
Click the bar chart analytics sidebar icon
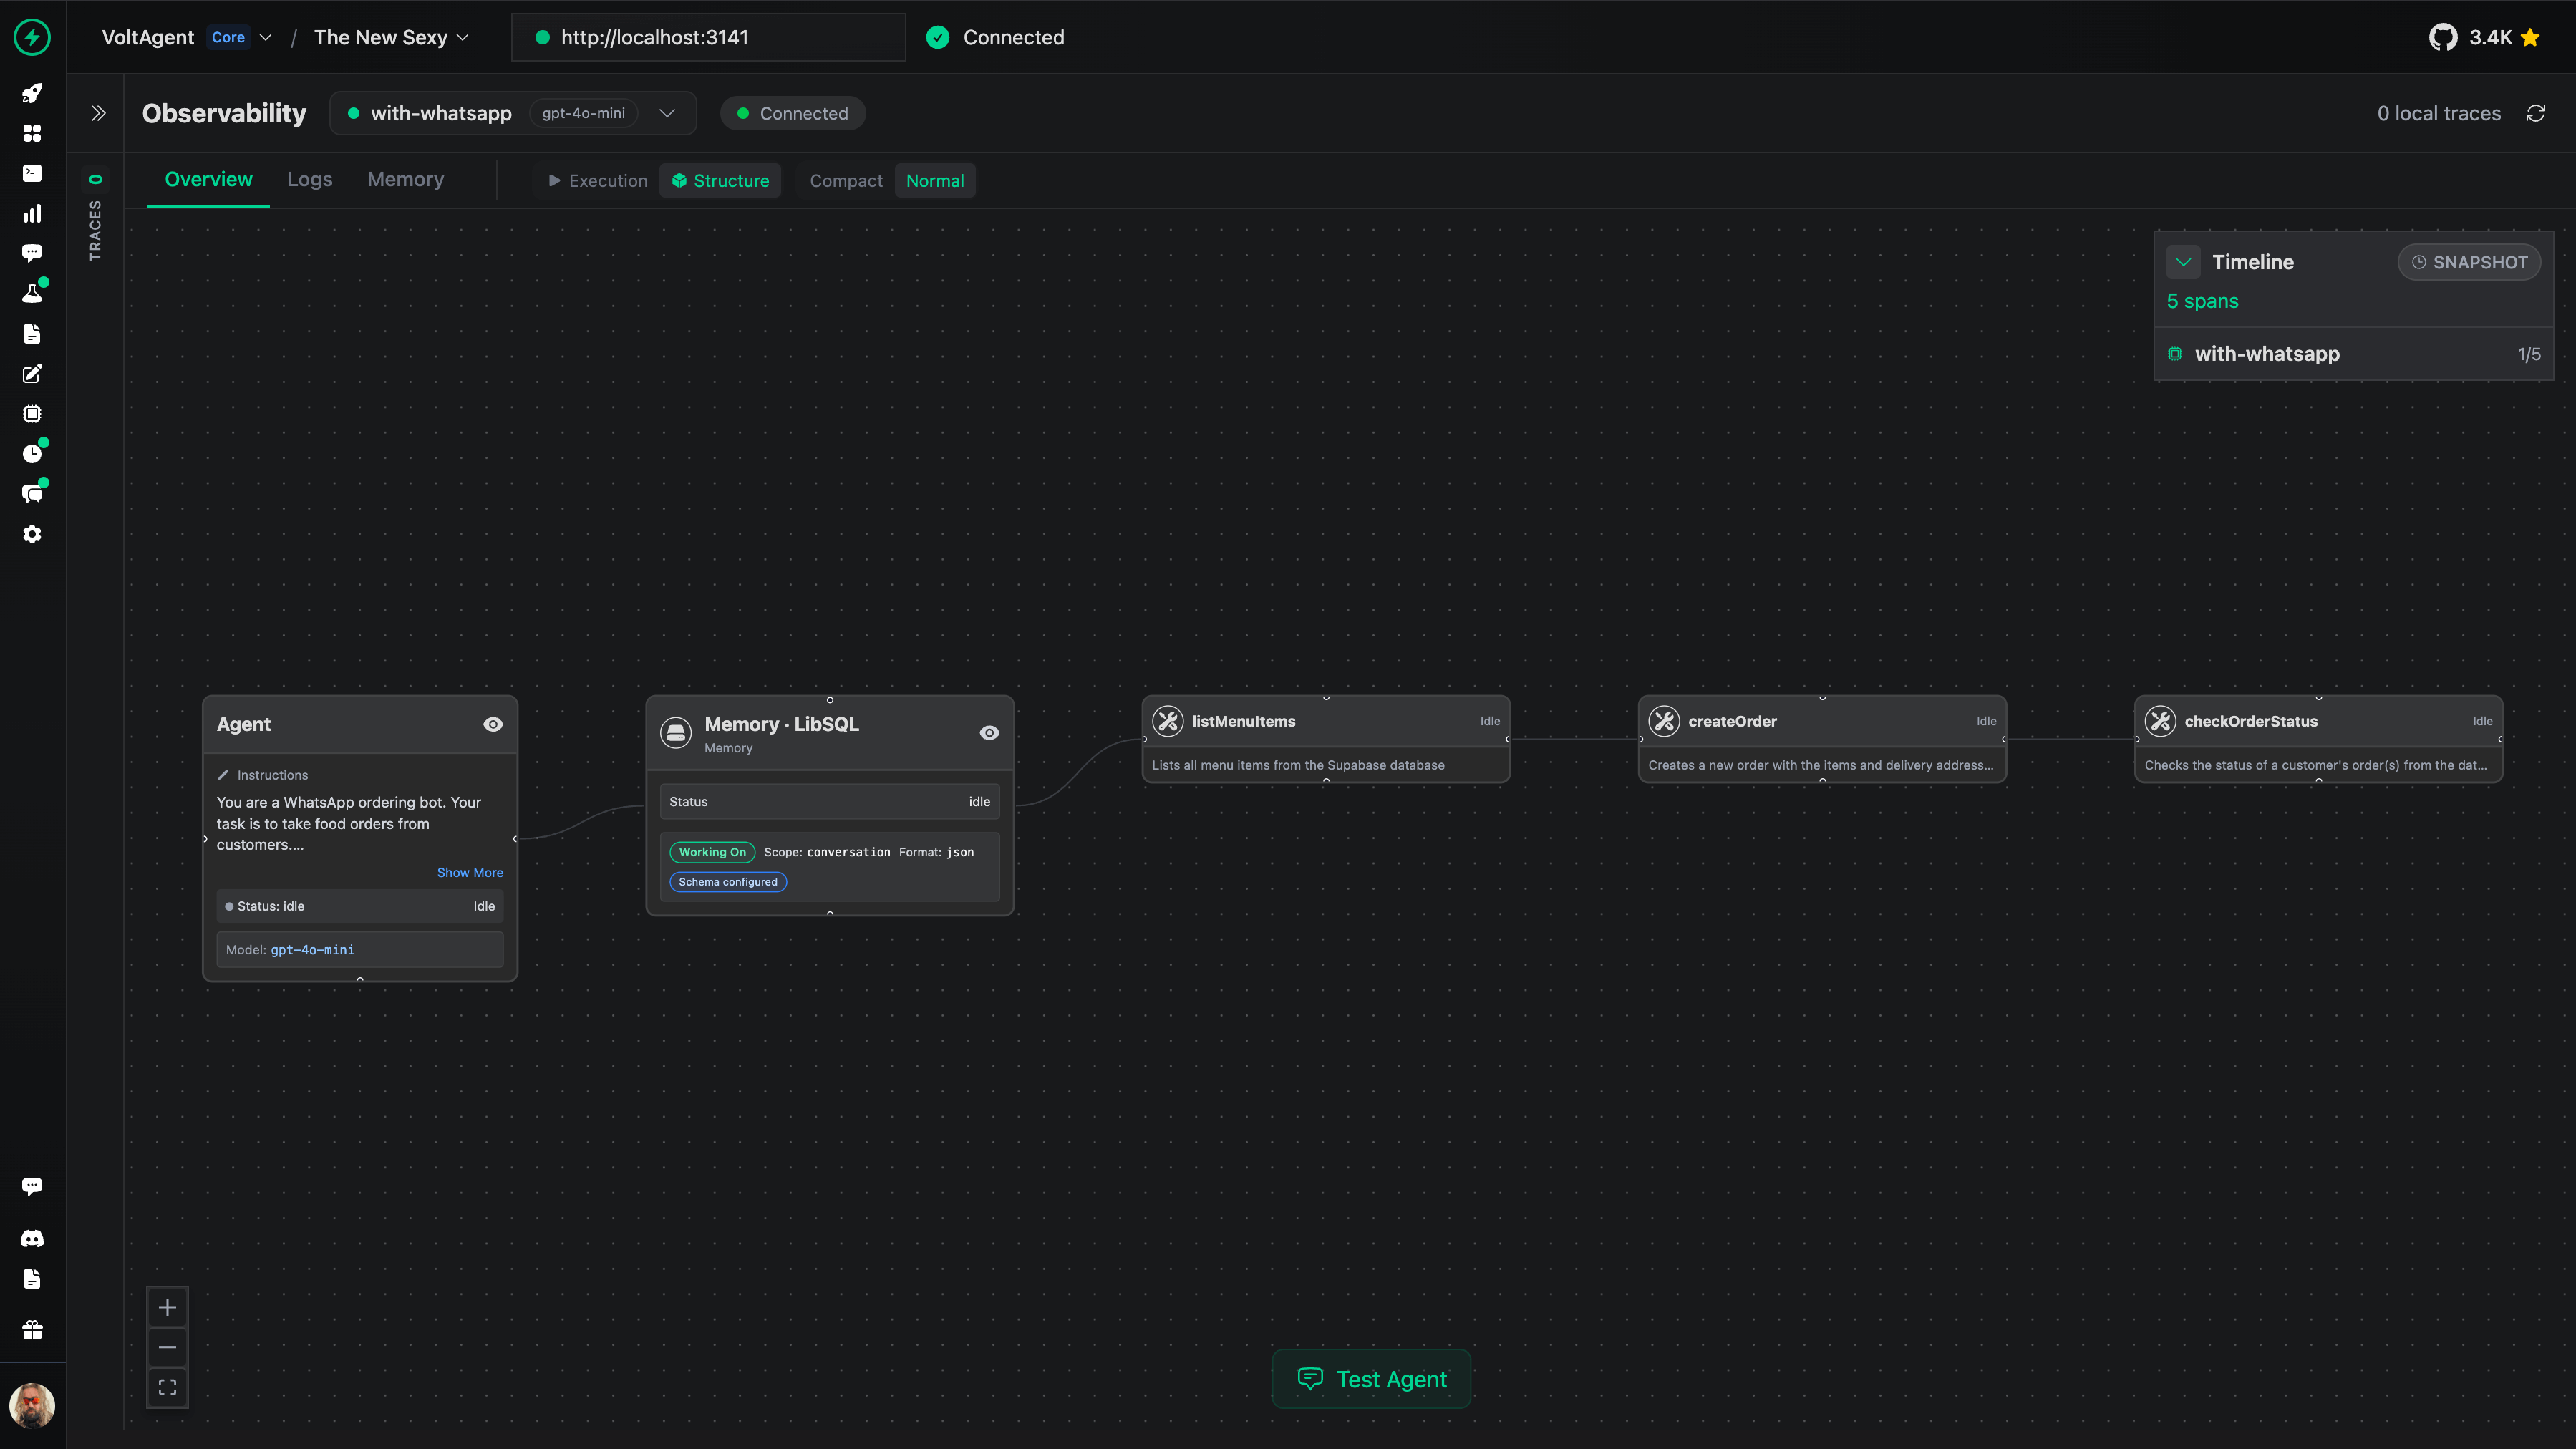(x=32, y=213)
